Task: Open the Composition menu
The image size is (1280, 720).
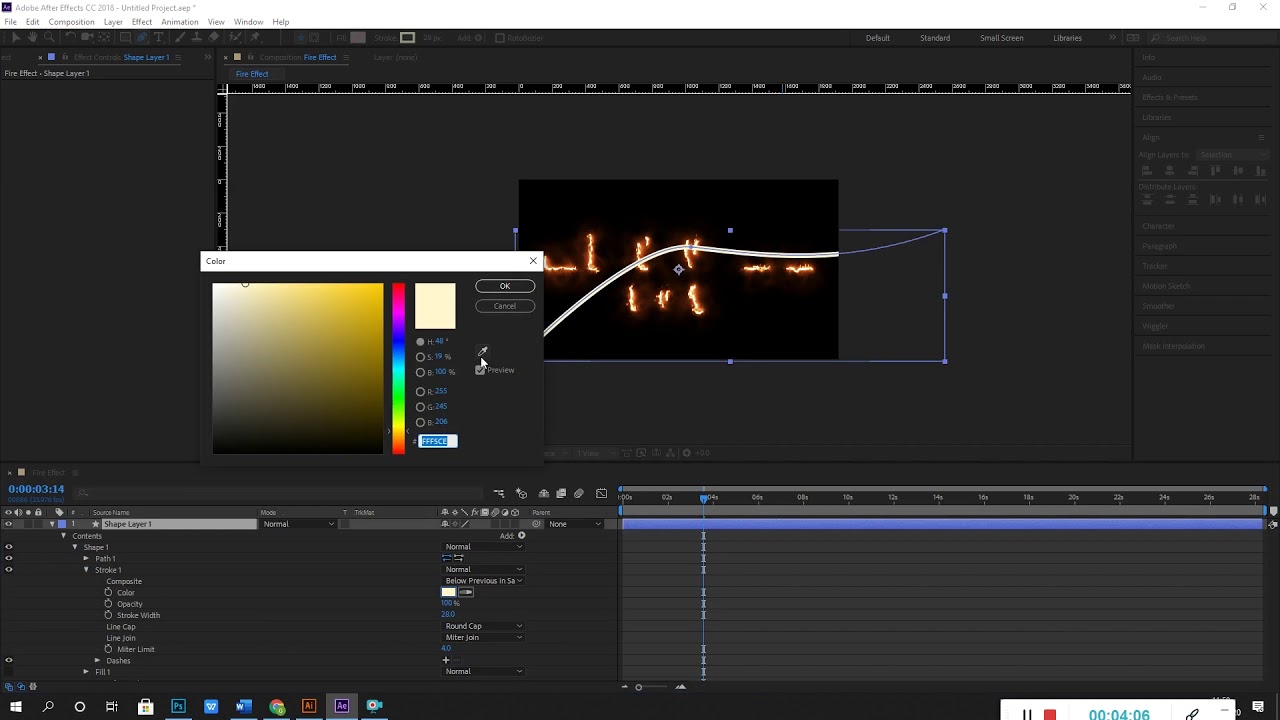Action: point(71,22)
